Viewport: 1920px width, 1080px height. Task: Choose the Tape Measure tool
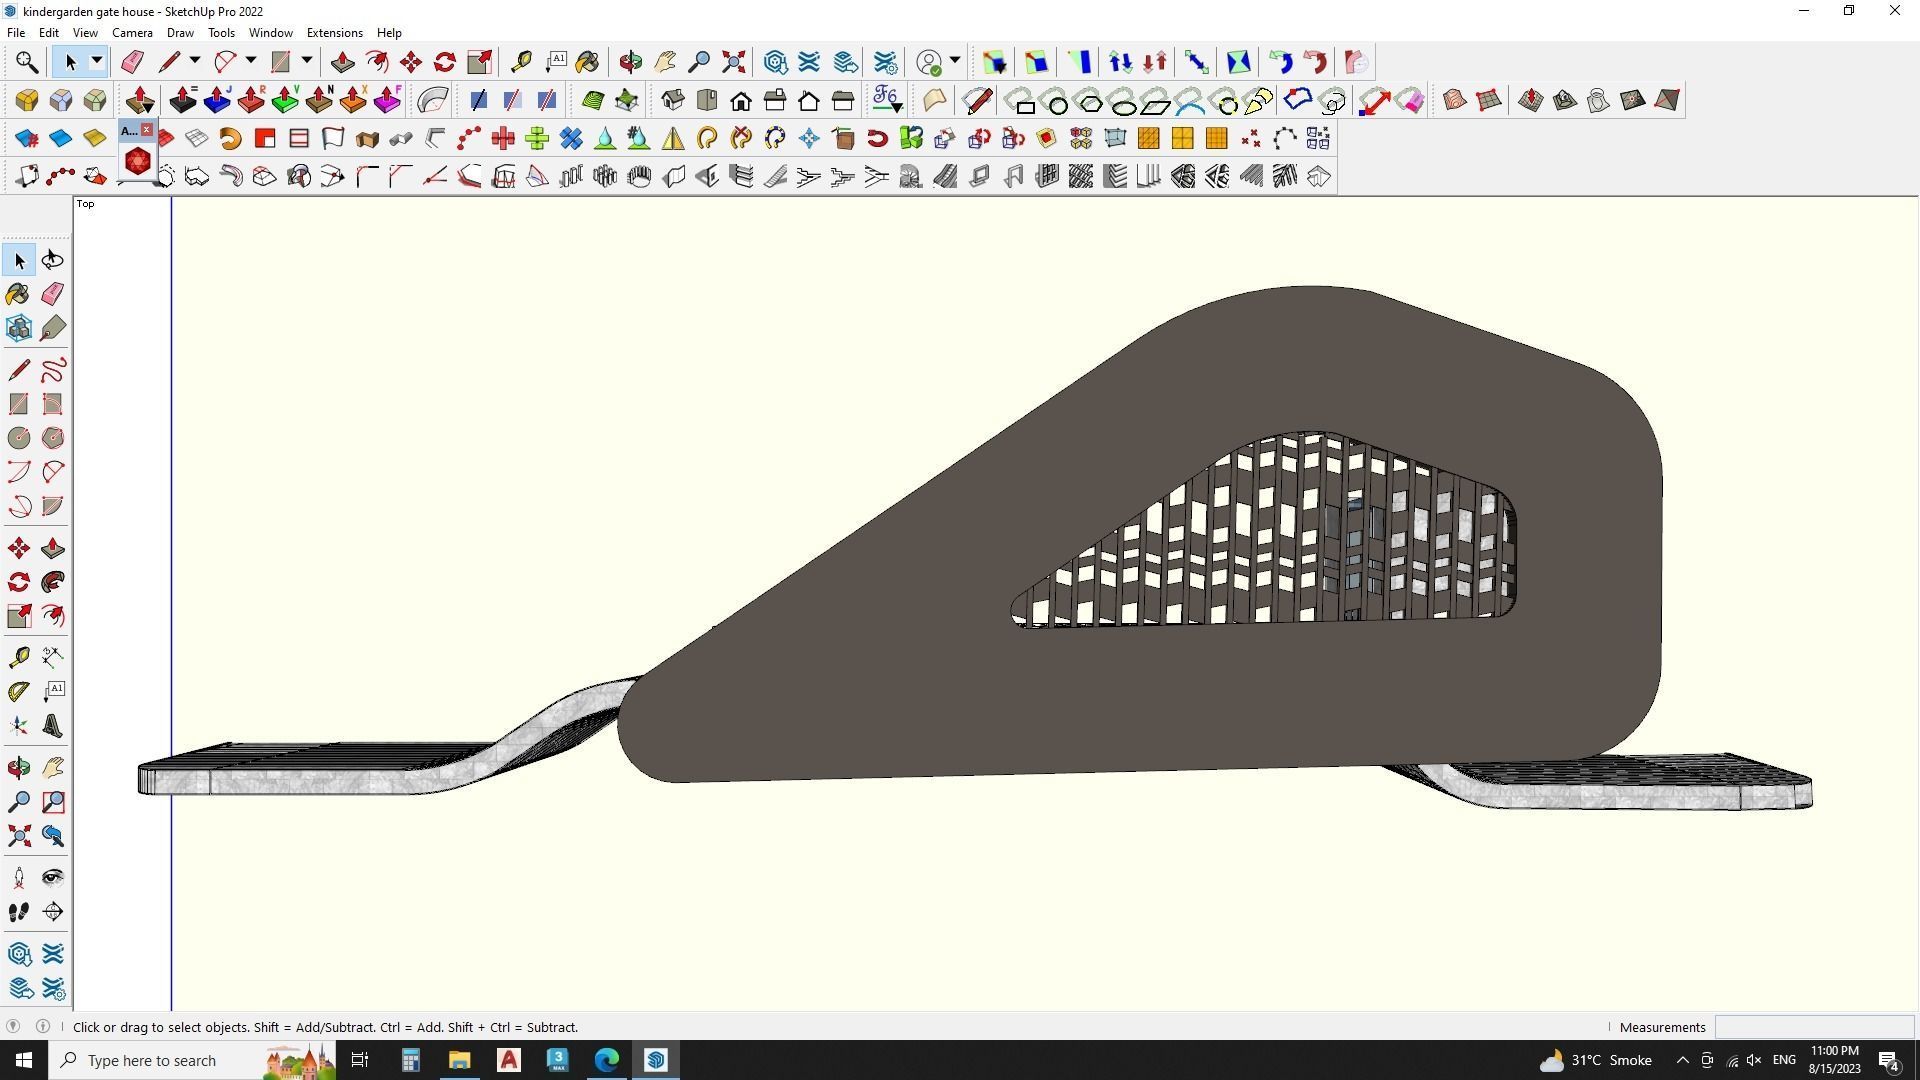(x=521, y=62)
